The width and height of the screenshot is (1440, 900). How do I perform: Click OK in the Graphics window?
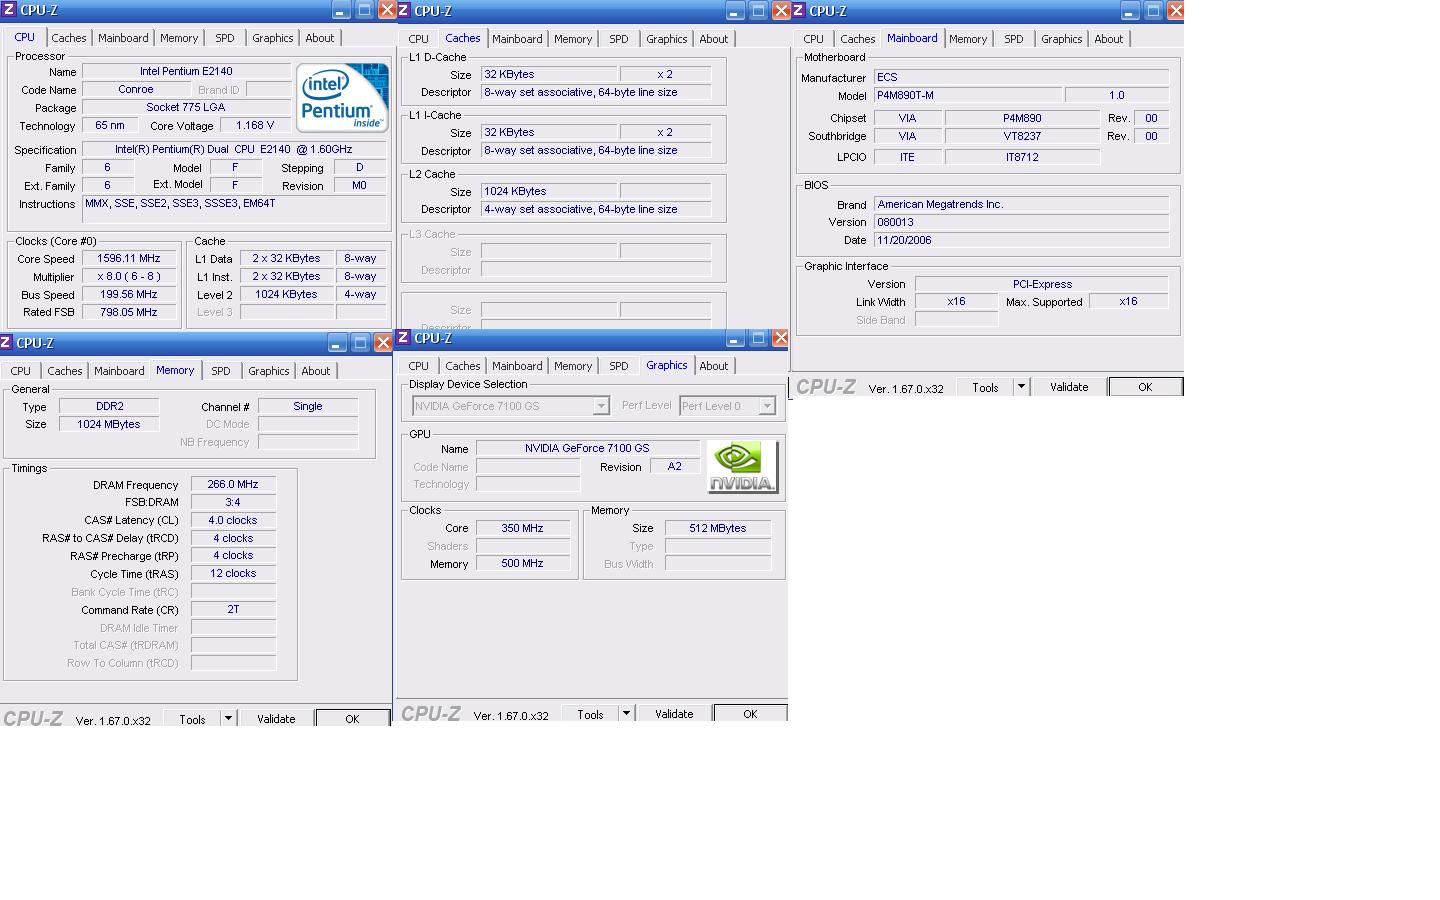tap(750, 714)
